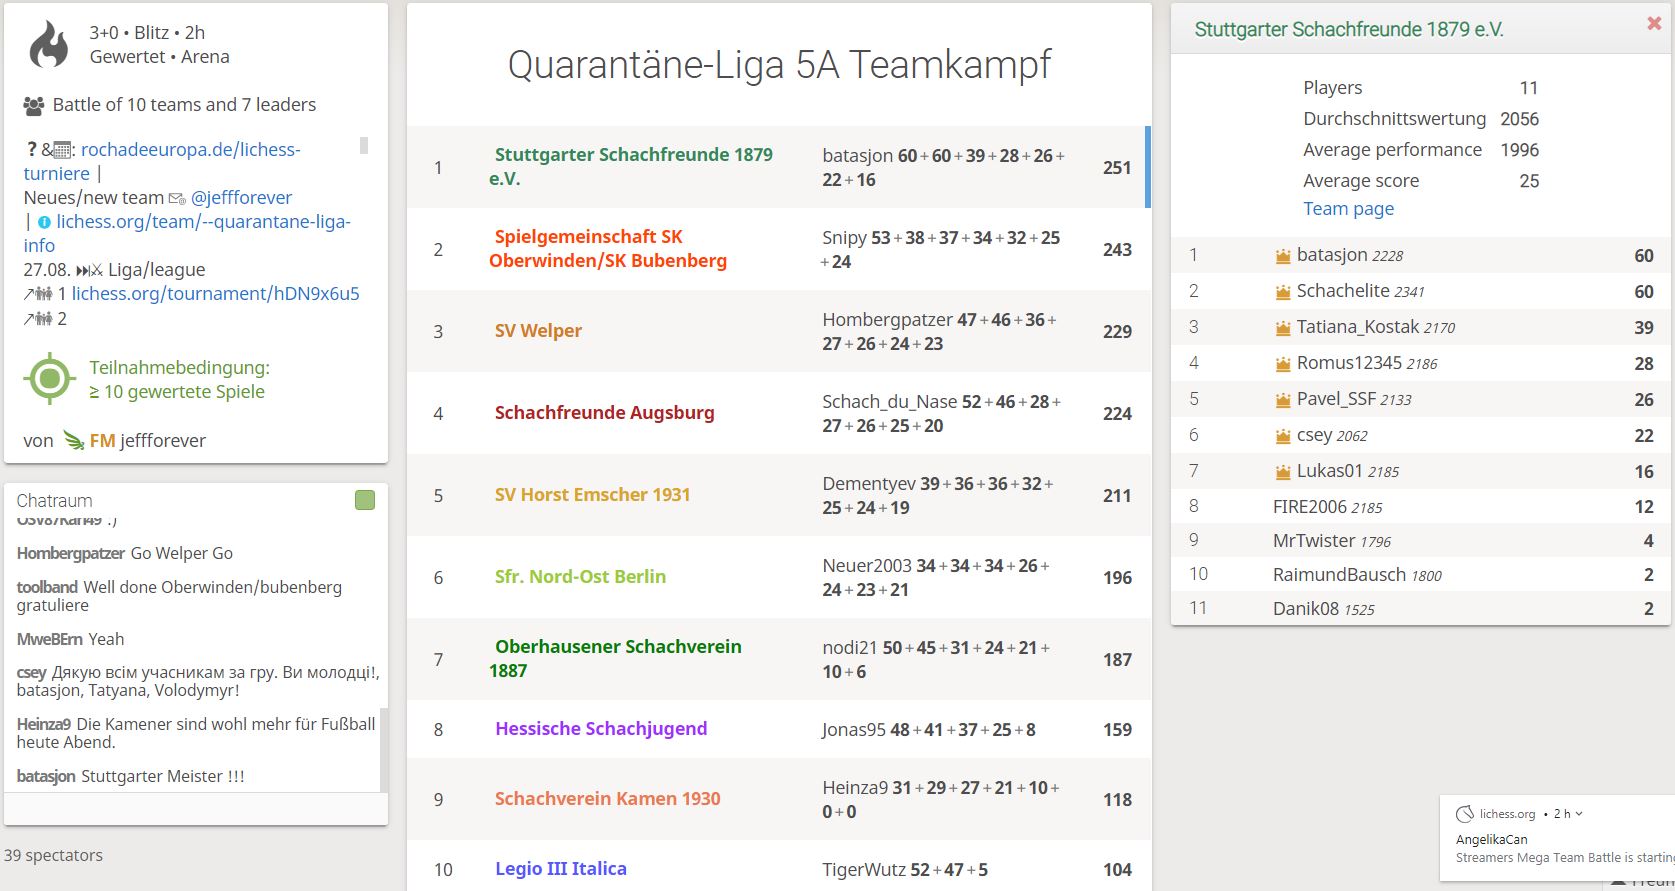Select the SV Welper team
Screen dimensions: 1675x891
(x=538, y=331)
